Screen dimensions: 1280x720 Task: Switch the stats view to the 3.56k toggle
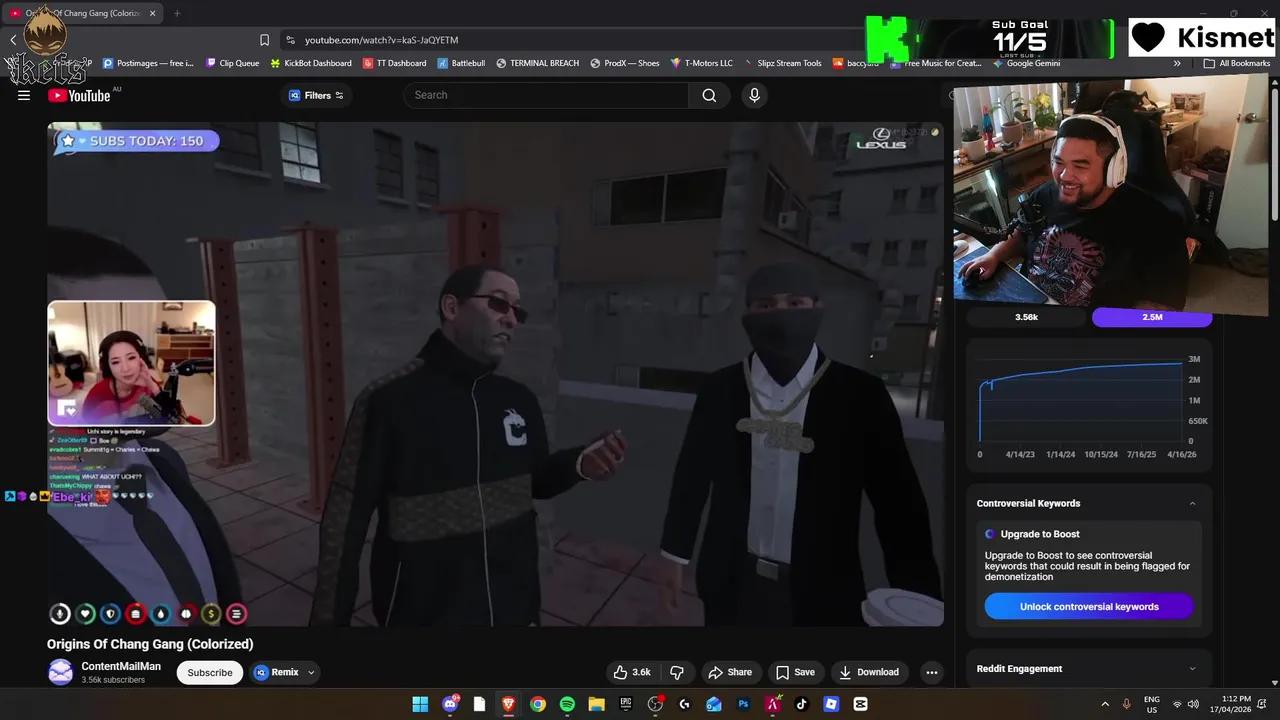(x=1026, y=316)
